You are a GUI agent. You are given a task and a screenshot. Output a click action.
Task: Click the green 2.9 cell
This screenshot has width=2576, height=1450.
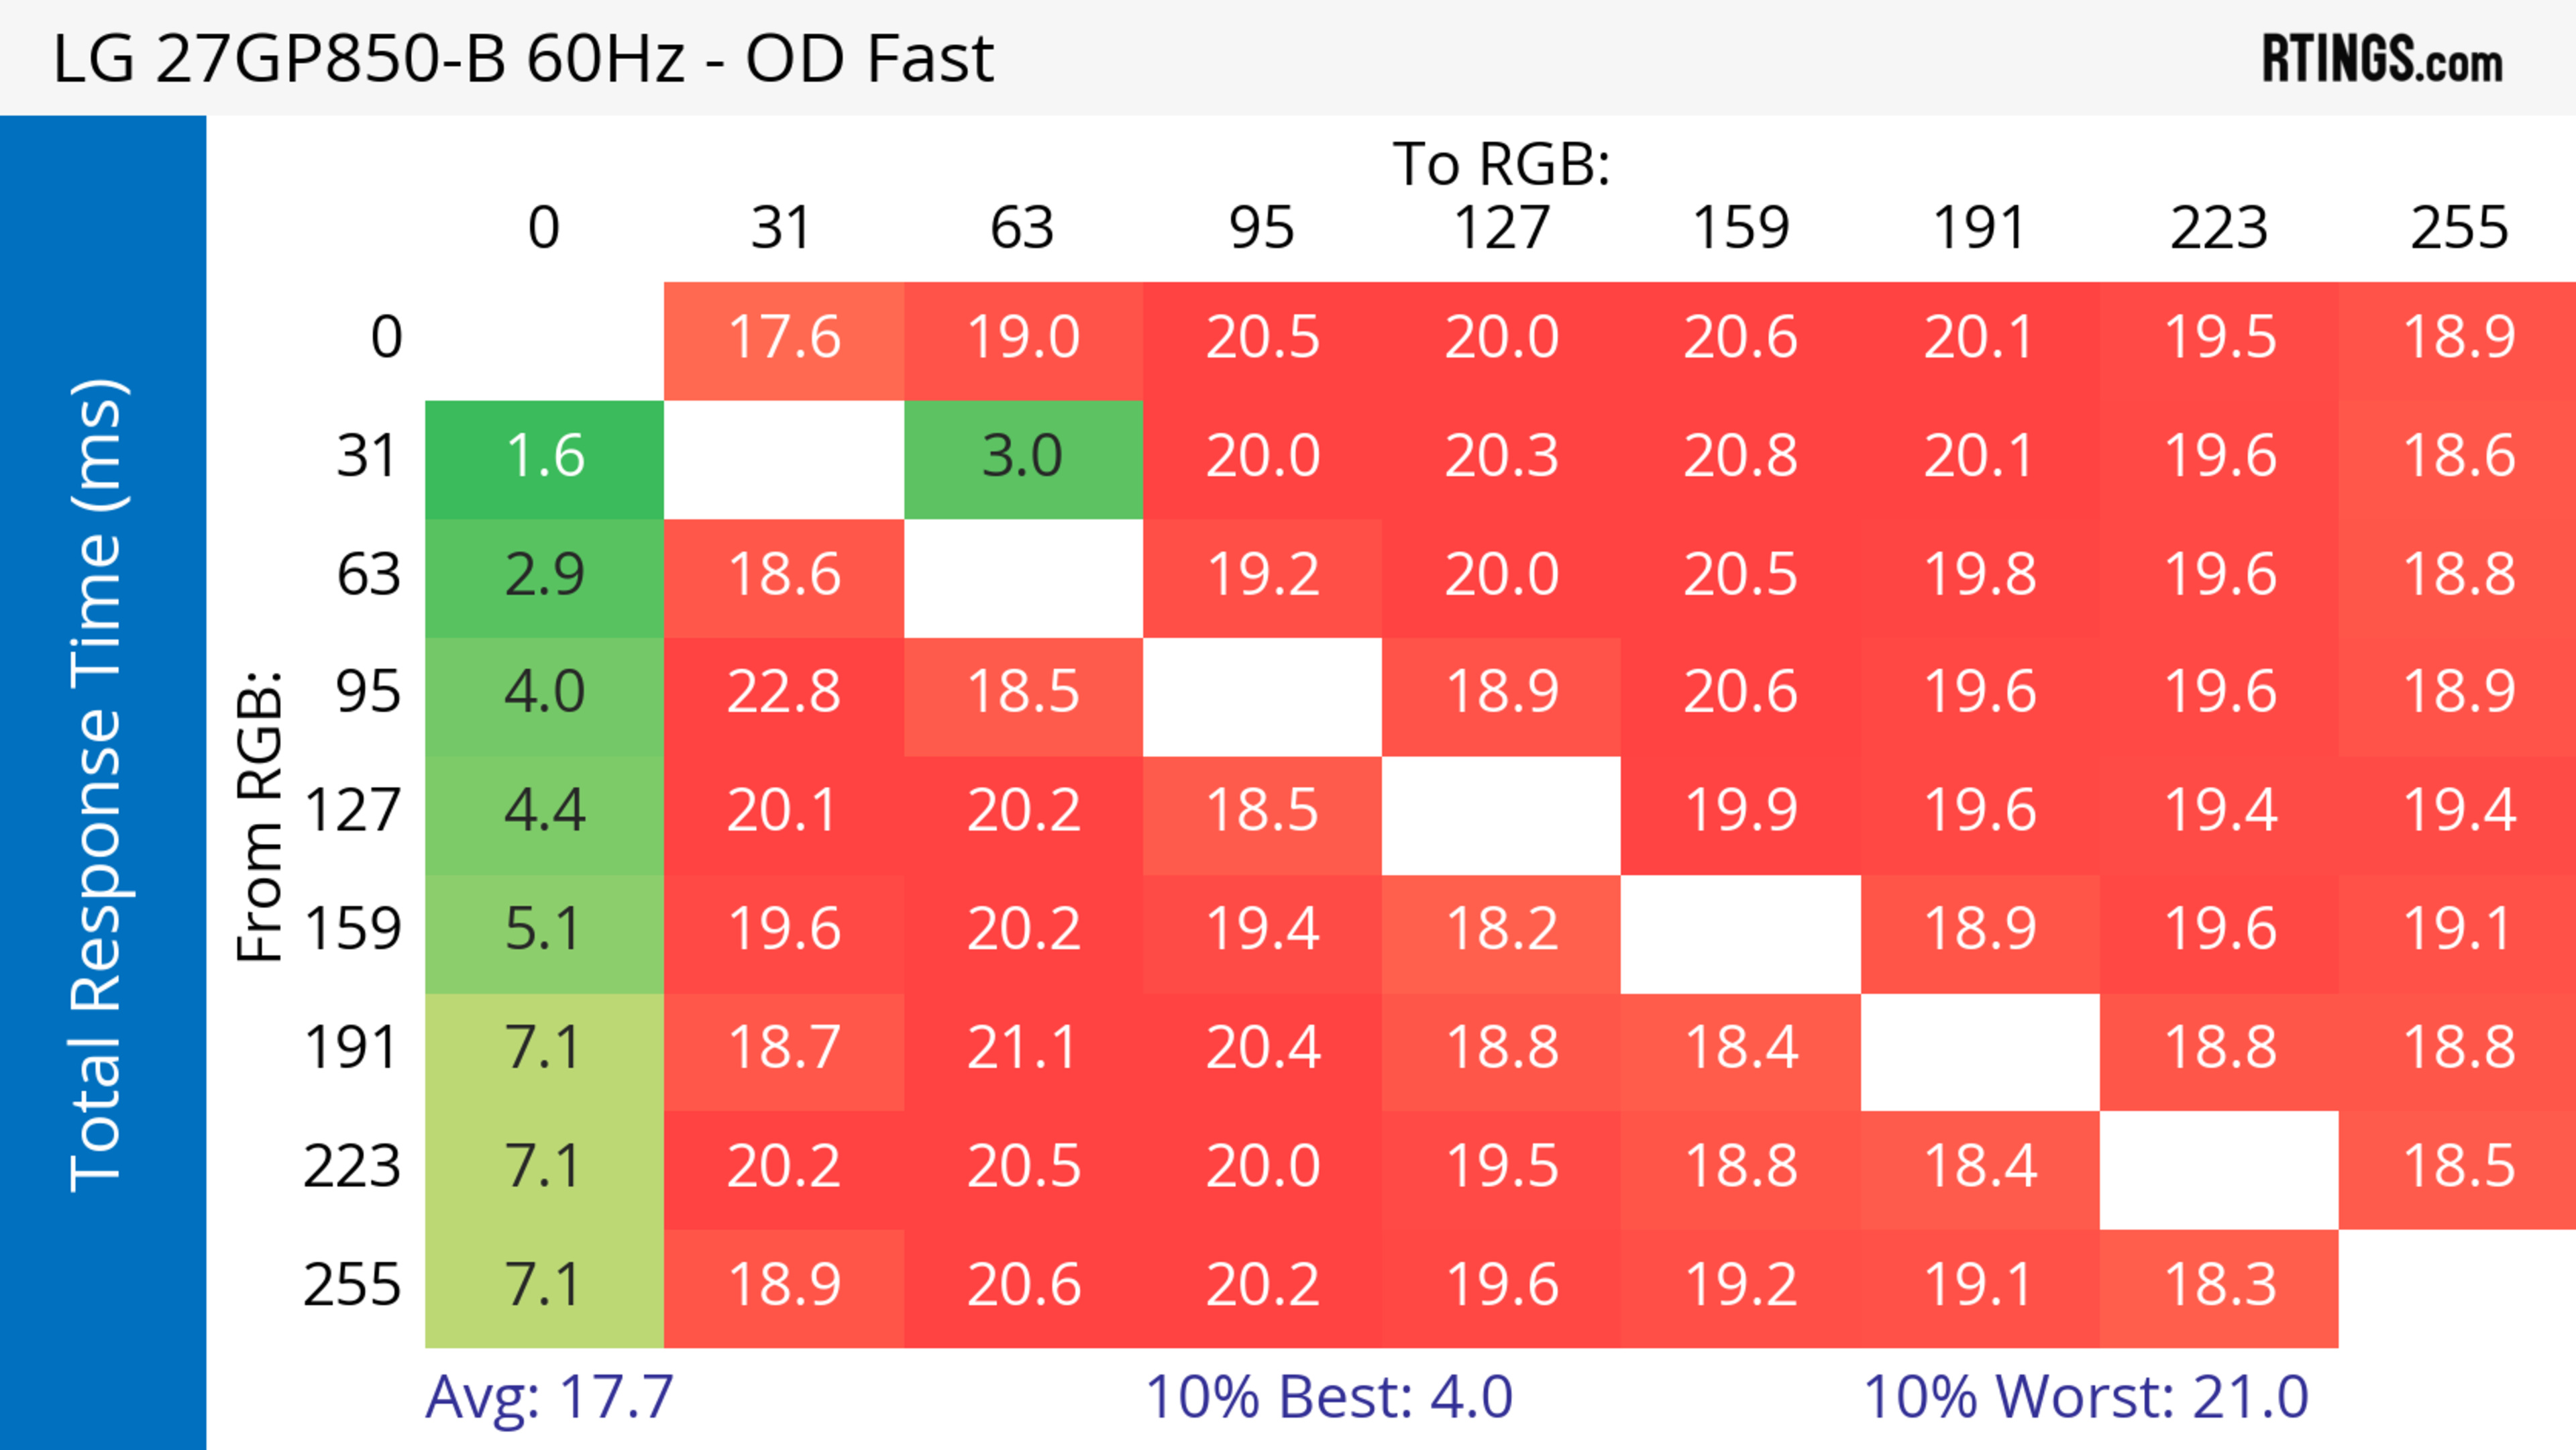545,575
